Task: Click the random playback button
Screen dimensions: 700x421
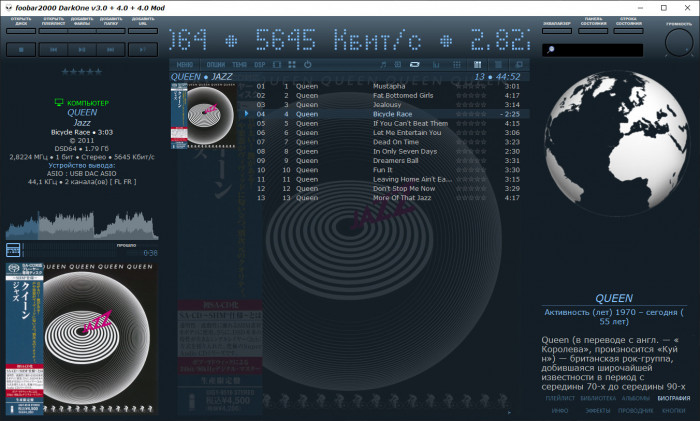Action: [x=143, y=50]
